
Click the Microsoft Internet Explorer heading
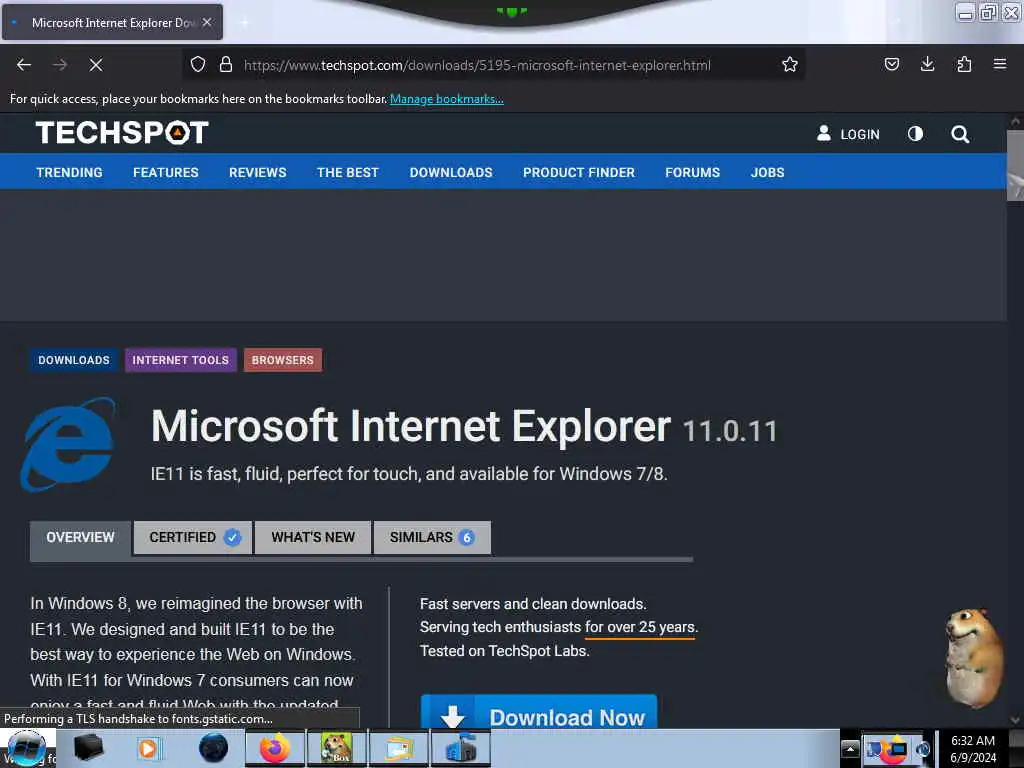[x=411, y=426]
